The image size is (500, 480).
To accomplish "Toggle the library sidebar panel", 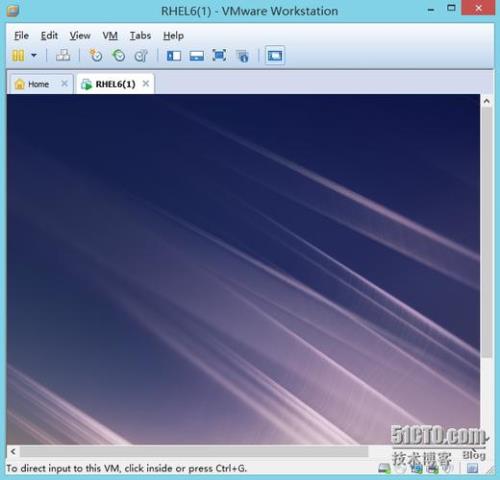I will click(174, 55).
